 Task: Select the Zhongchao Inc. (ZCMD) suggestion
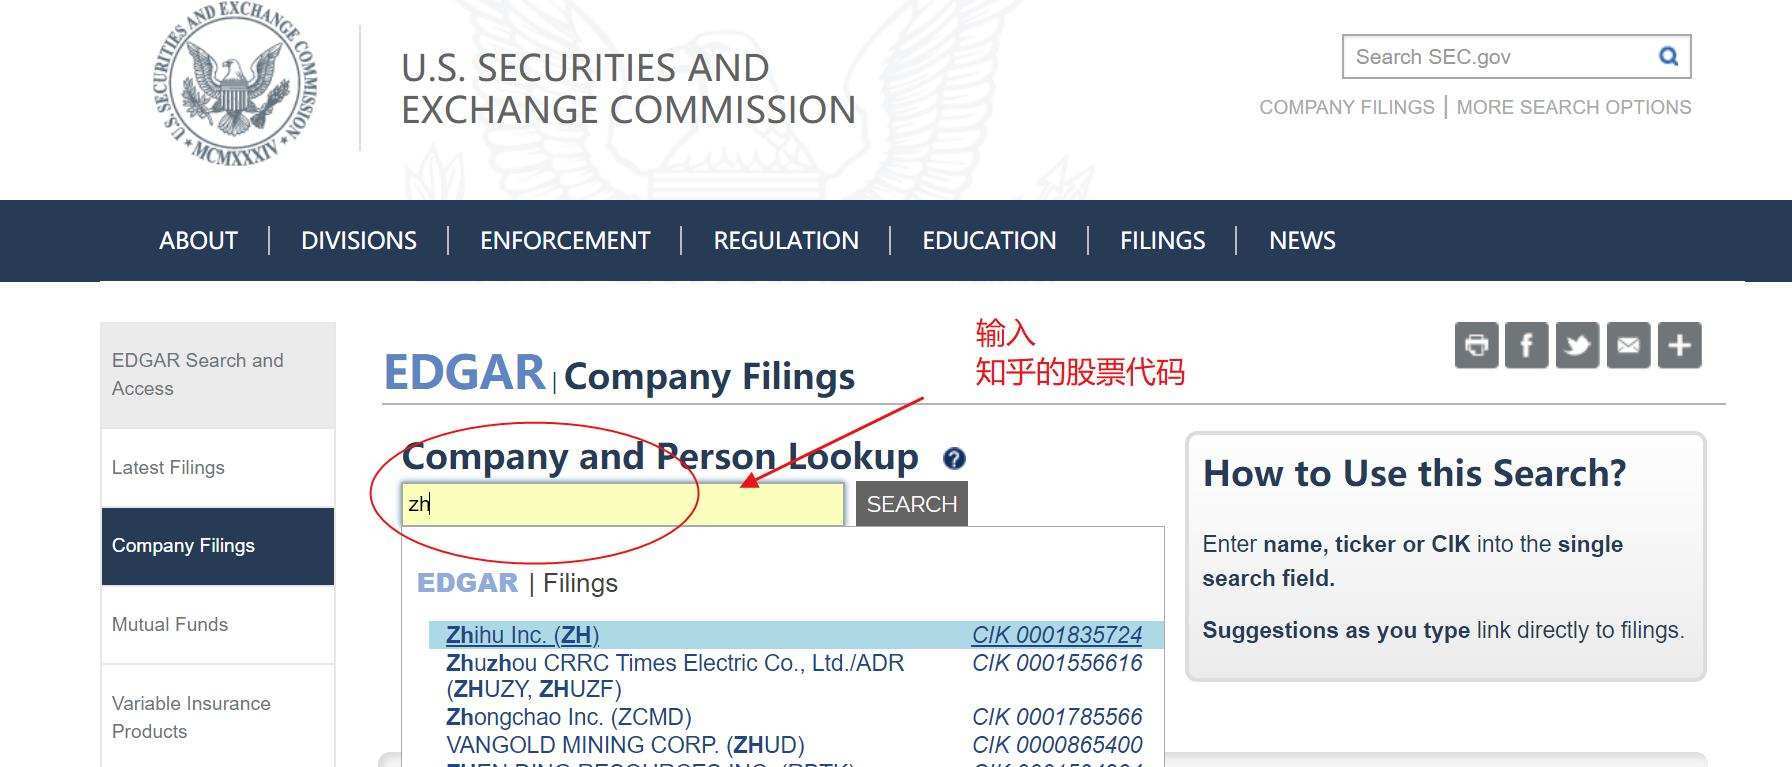tap(568, 718)
